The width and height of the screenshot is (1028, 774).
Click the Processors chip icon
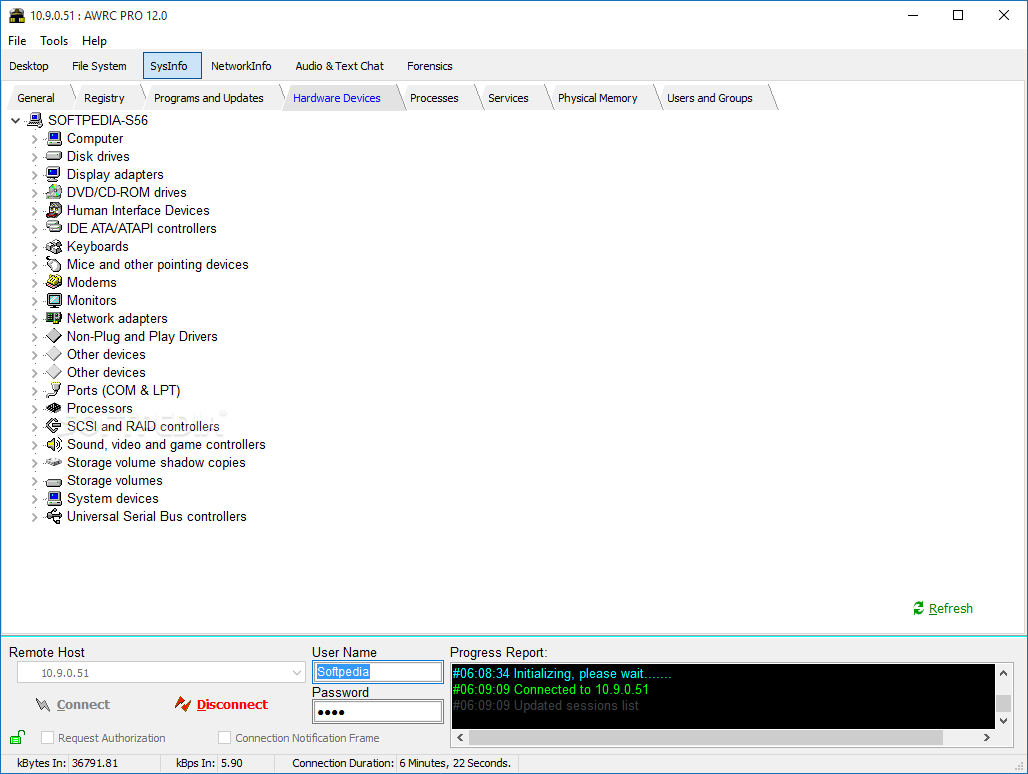click(x=54, y=408)
